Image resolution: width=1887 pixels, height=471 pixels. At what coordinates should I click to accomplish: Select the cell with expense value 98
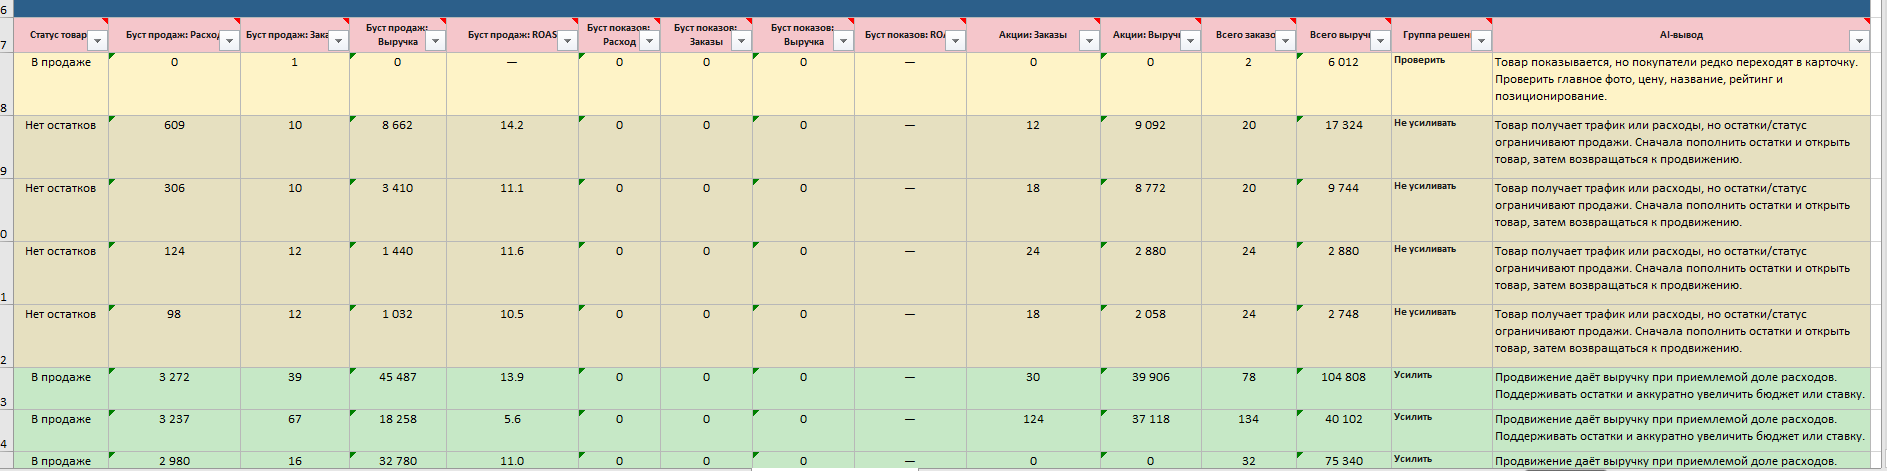[x=174, y=336]
